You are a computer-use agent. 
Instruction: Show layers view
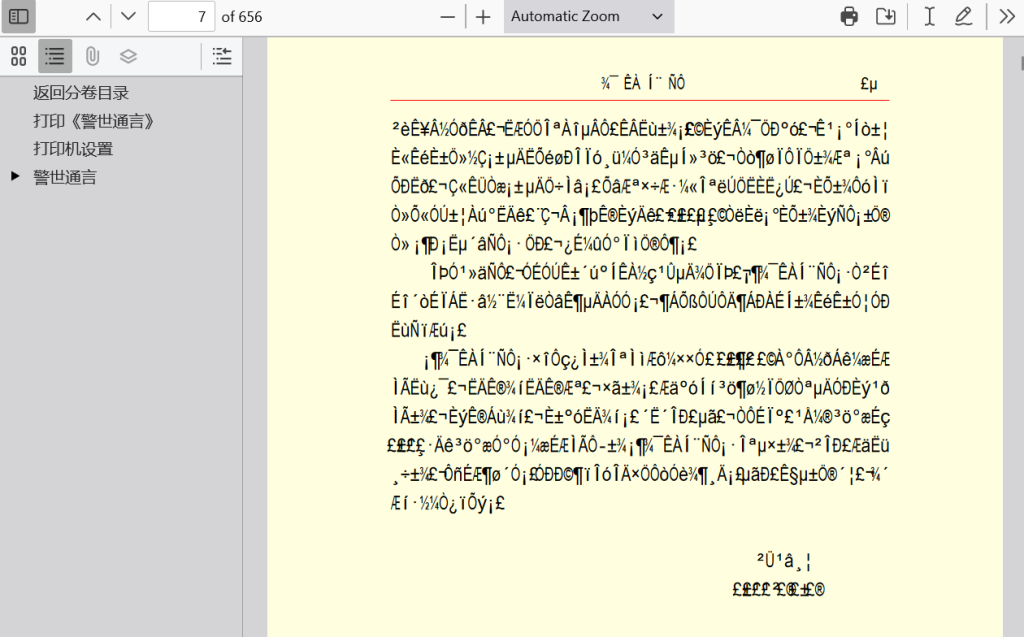click(x=128, y=56)
